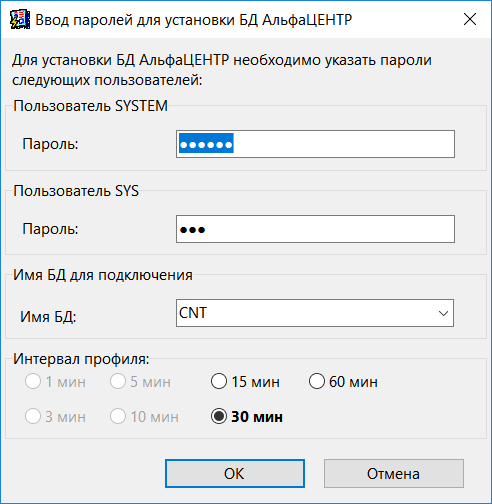The image size is (492, 504).
Task: Expand the Имя БД dropdown arrow
Action: (443, 313)
